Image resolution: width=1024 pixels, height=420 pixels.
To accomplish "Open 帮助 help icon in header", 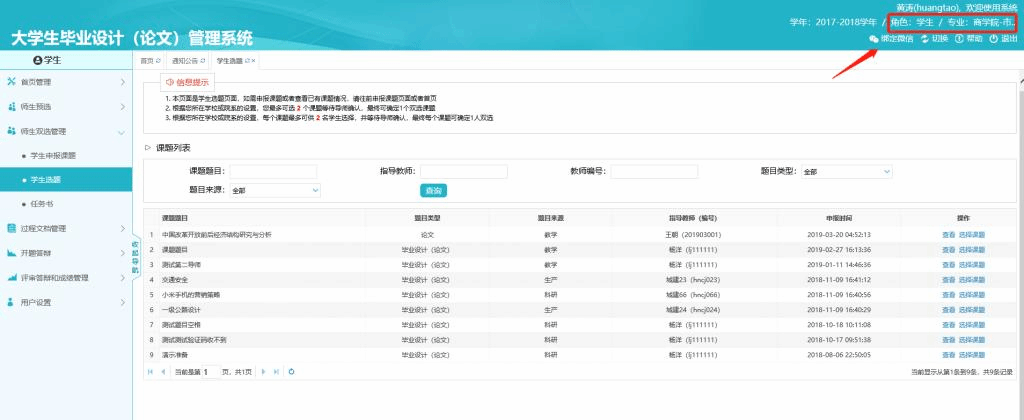I will coord(960,39).
